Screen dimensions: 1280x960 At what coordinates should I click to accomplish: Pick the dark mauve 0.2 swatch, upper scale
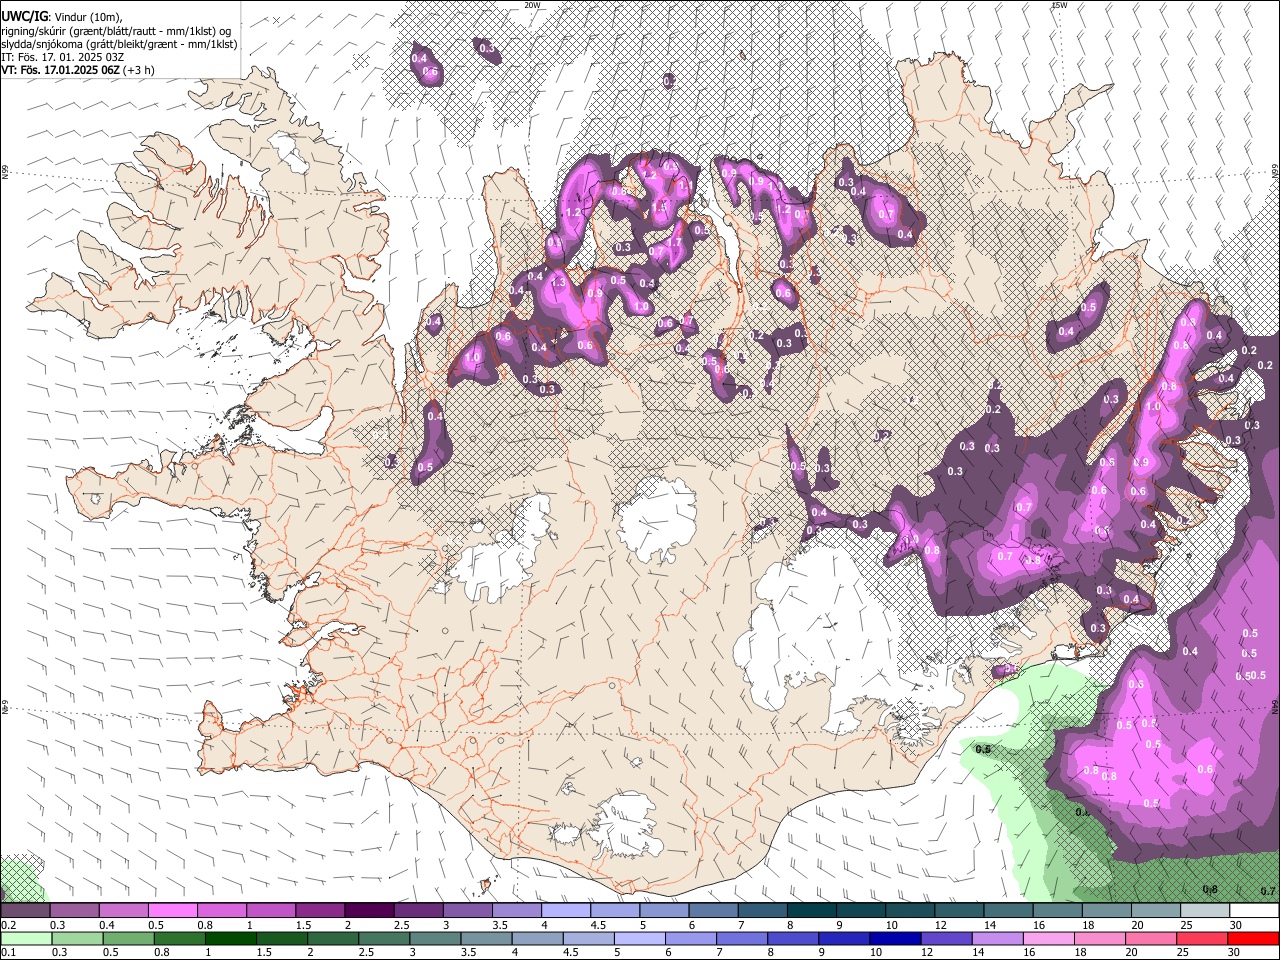click(x=25, y=911)
